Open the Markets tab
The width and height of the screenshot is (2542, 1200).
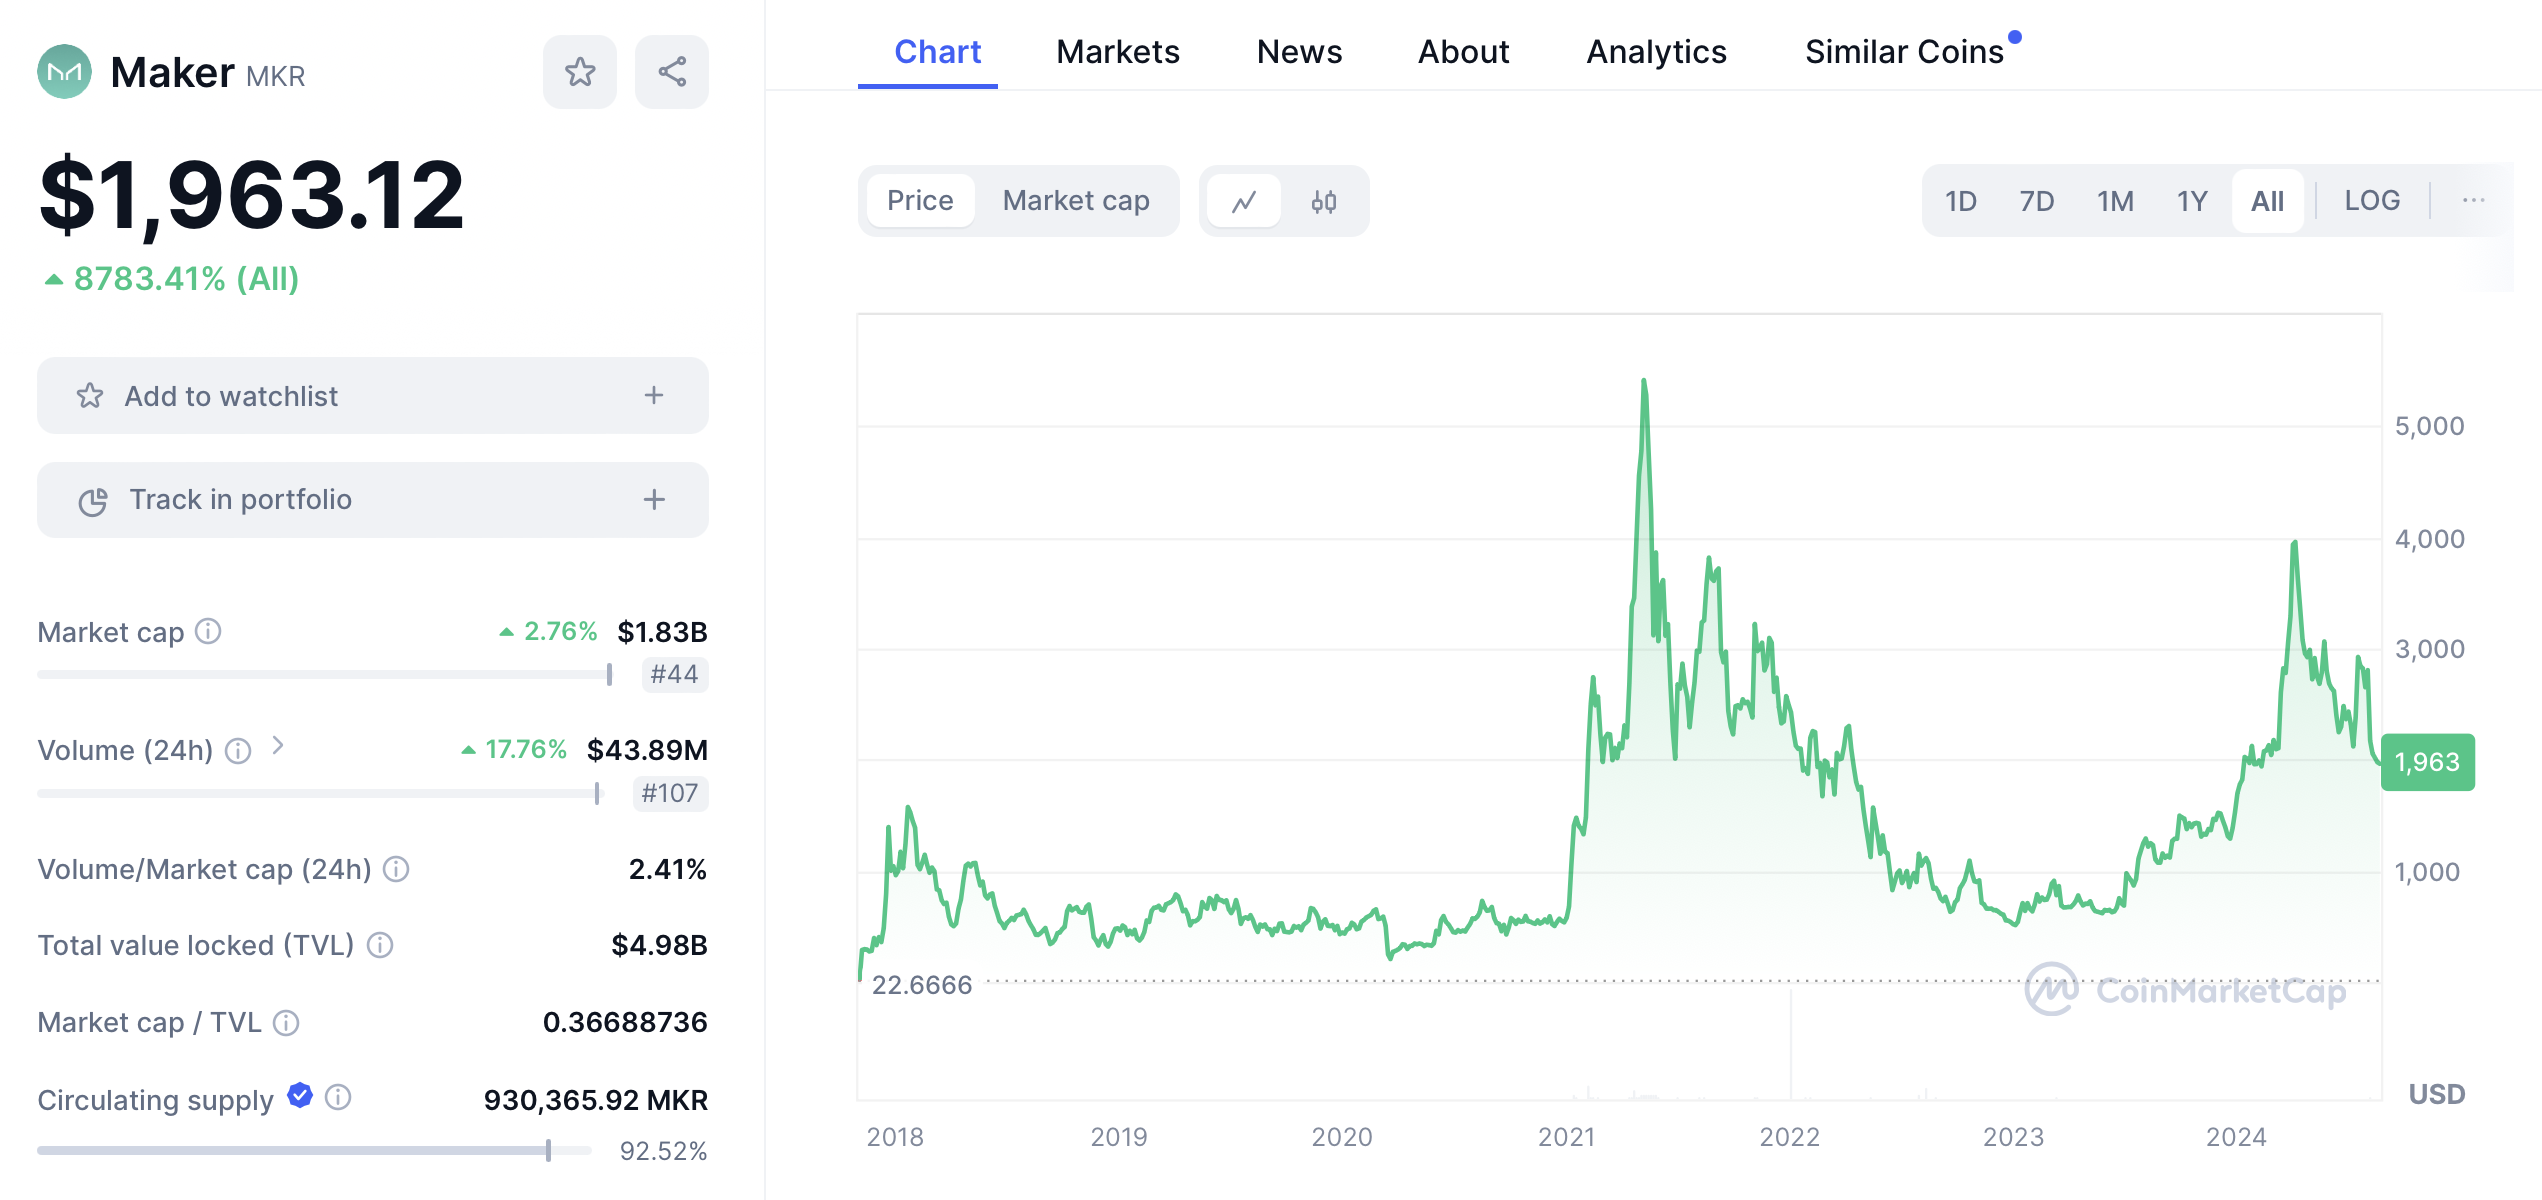pyautogui.click(x=1118, y=52)
